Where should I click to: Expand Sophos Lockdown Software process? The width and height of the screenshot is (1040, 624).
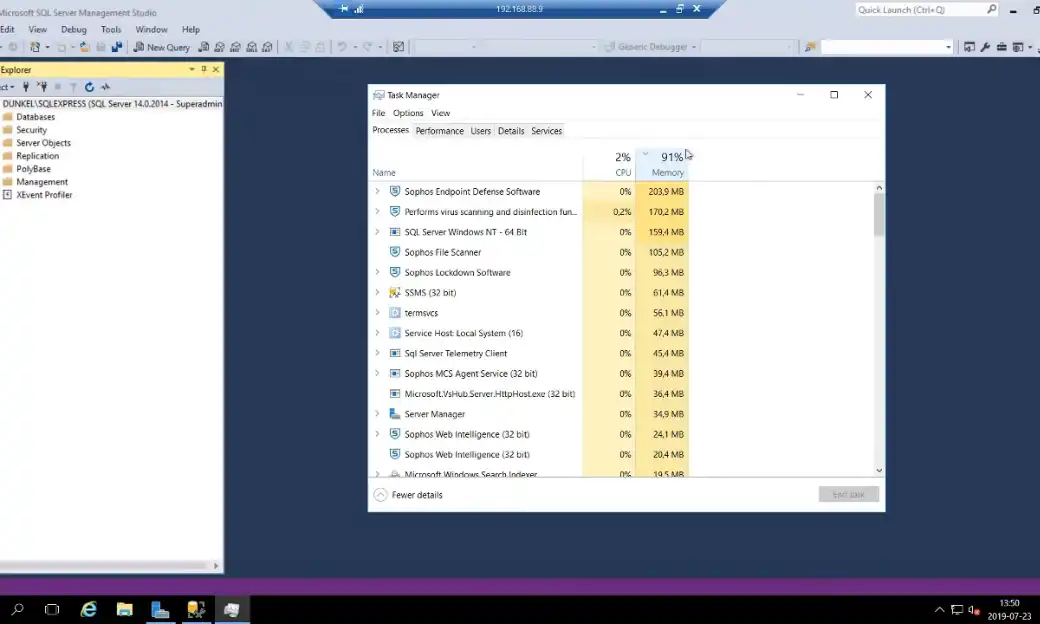[x=377, y=272]
